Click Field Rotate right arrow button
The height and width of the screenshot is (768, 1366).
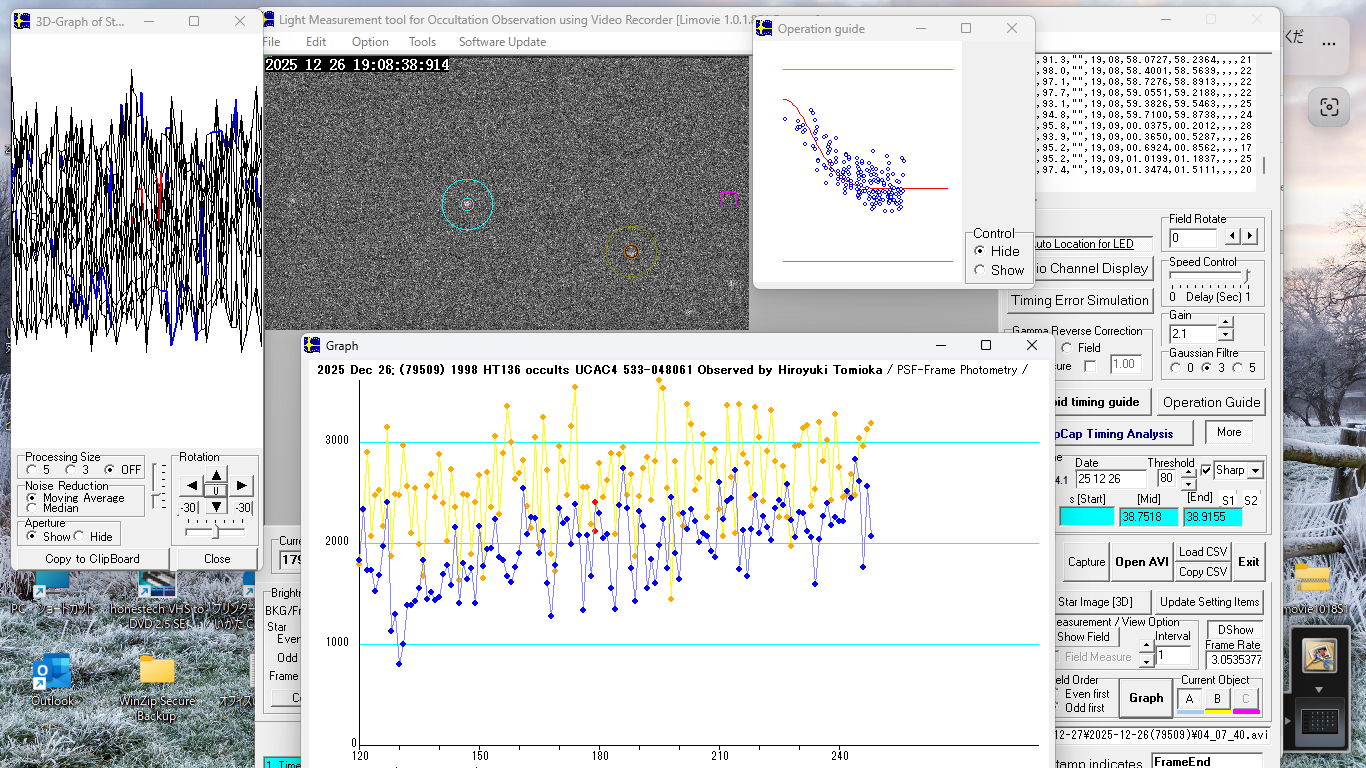click(1249, 237)
